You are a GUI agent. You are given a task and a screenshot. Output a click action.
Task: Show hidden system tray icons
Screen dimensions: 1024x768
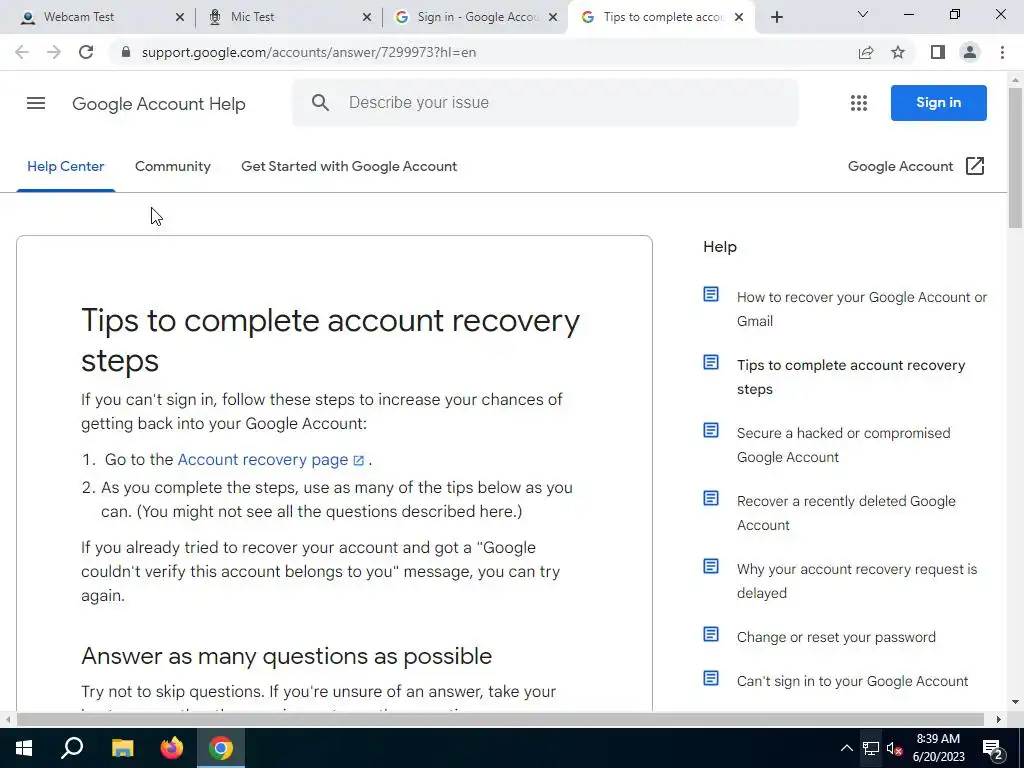point(846,748)
